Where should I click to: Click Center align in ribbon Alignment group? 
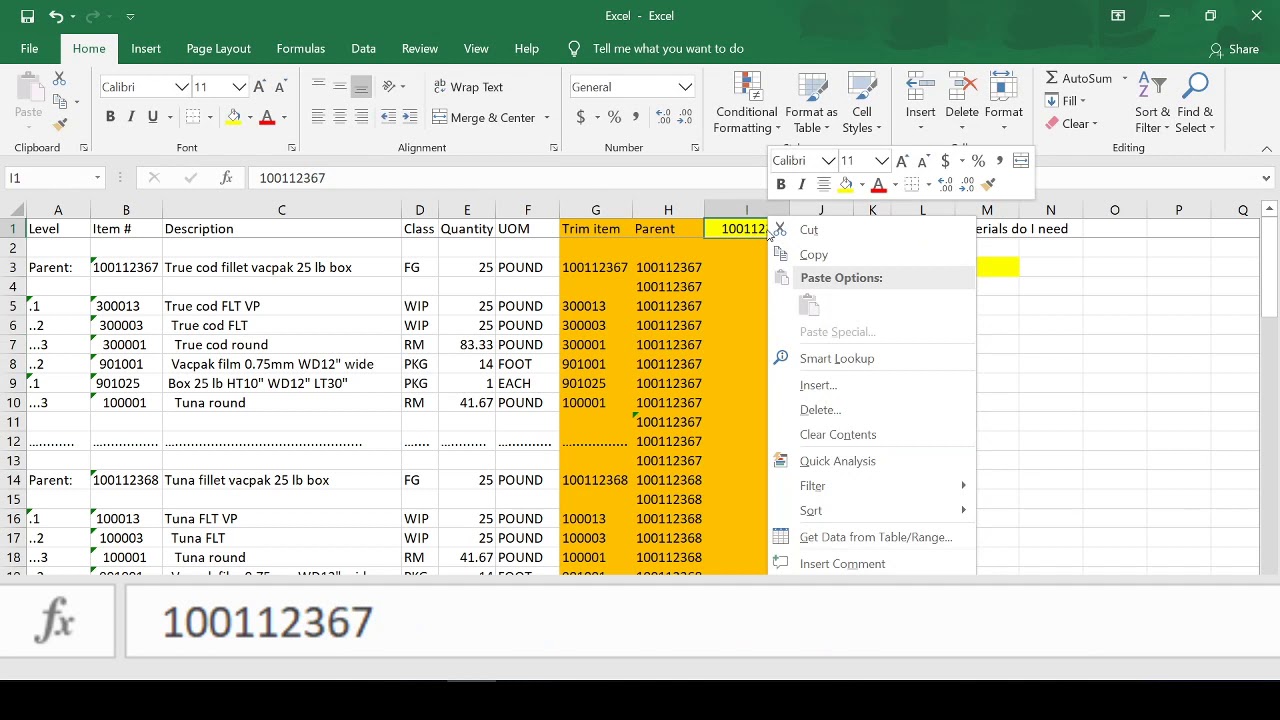click(x=340, y=117)
